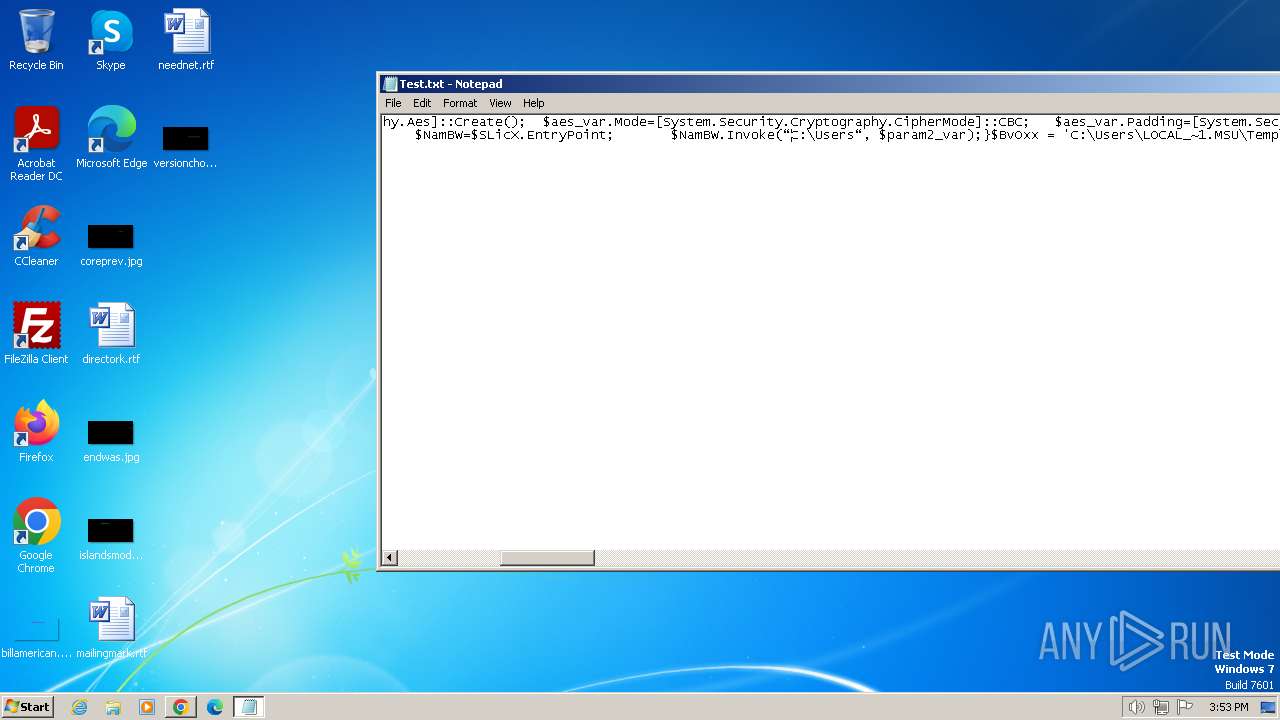Open Notepad's Format menu
The image size is (1280, 720).
click(x=460, y=103)
